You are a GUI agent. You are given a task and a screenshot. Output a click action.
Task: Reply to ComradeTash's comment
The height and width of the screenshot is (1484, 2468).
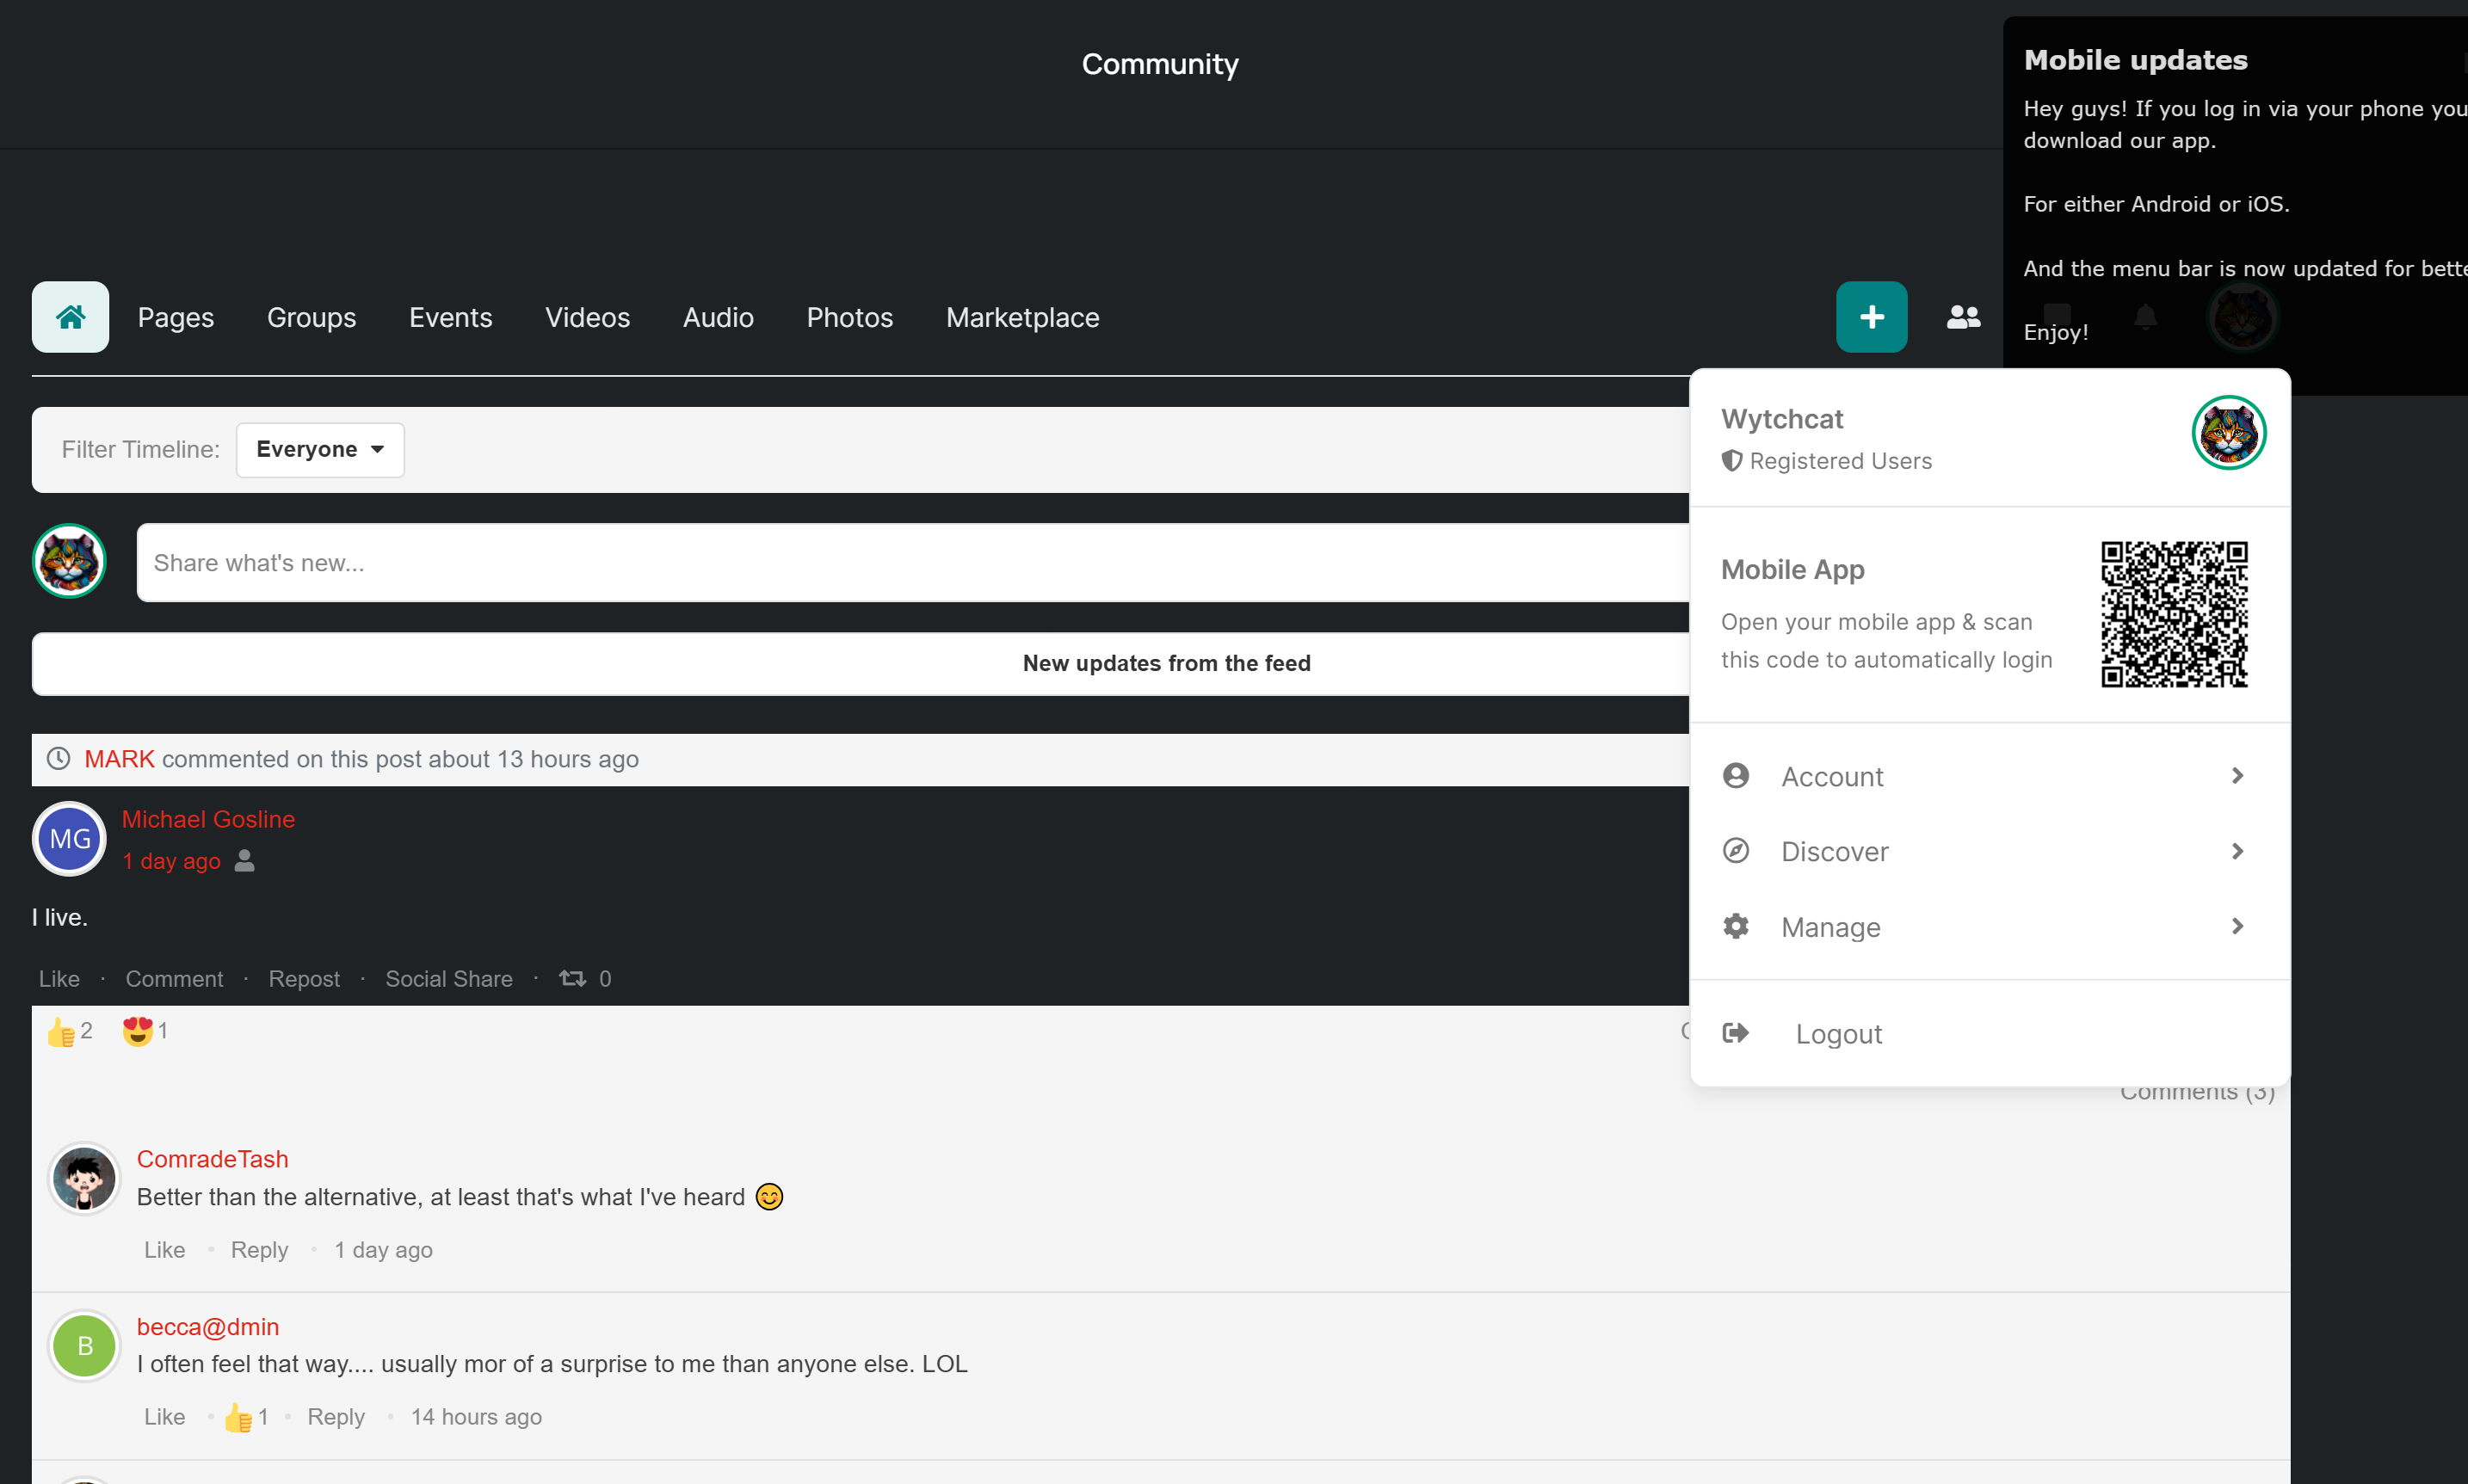click(259, 1250)
